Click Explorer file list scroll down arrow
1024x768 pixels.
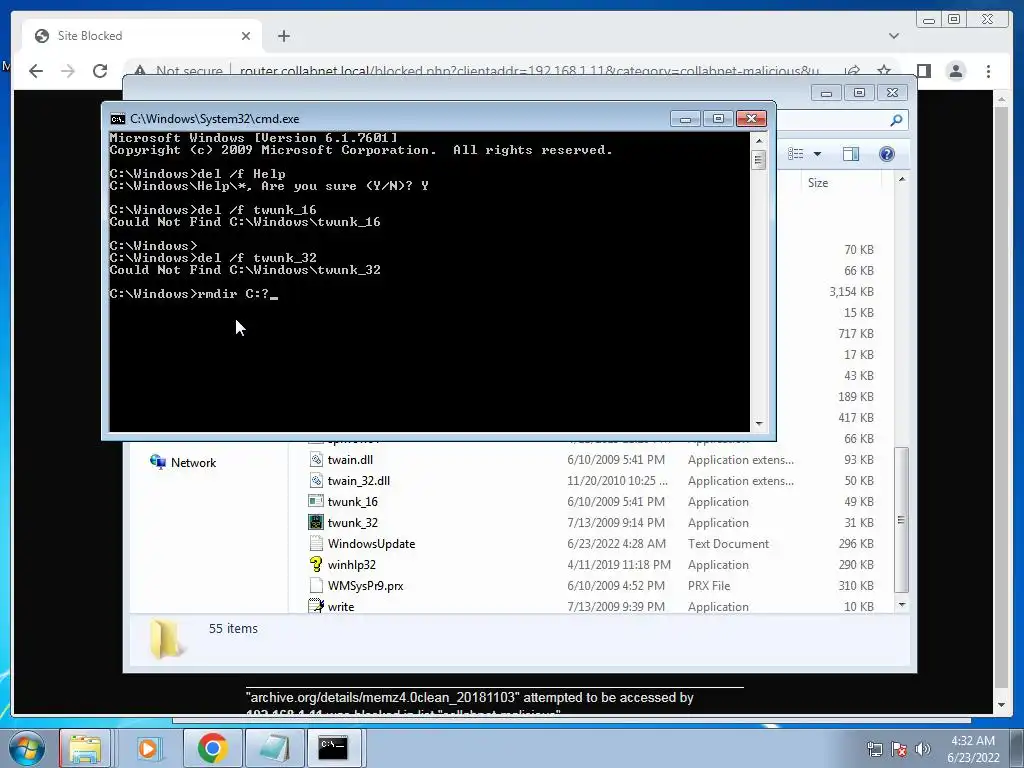(902, 605)
